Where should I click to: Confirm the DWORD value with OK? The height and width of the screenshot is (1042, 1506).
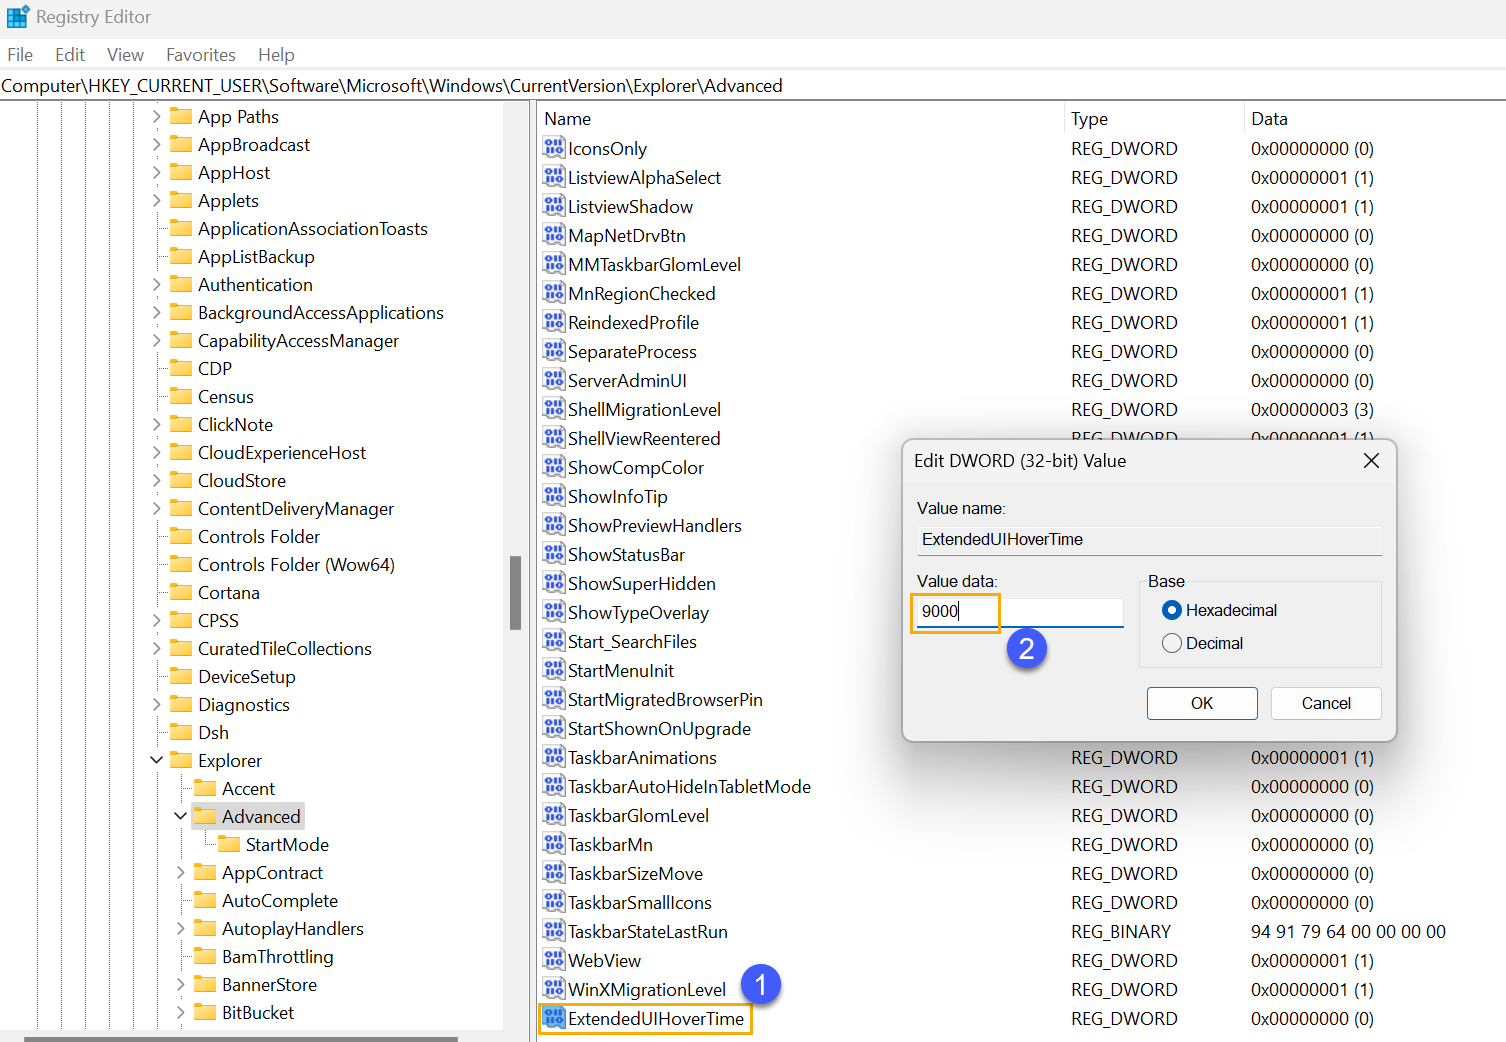tap(1202, 703)
